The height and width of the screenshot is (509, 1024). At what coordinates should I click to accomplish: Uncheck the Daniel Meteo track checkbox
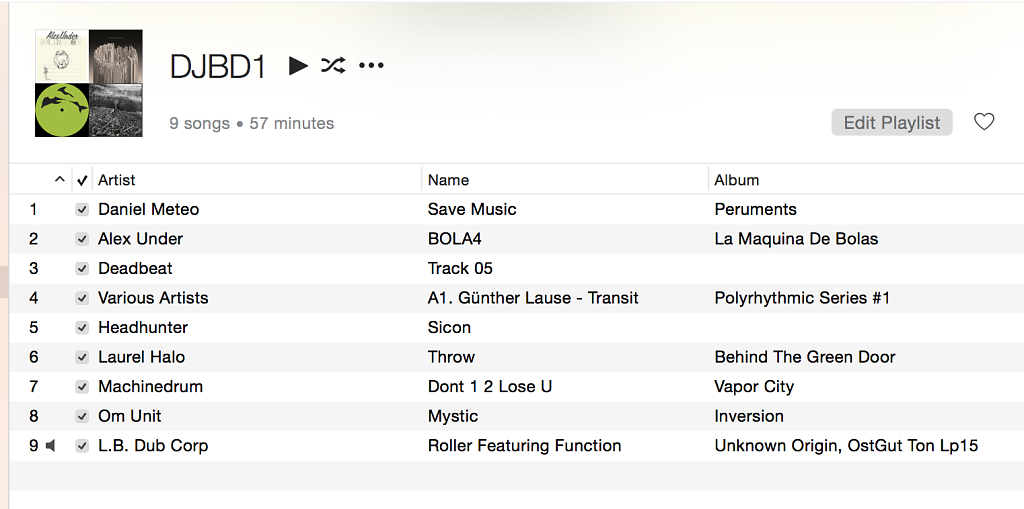pyautogui.click(x=82, y=210)
